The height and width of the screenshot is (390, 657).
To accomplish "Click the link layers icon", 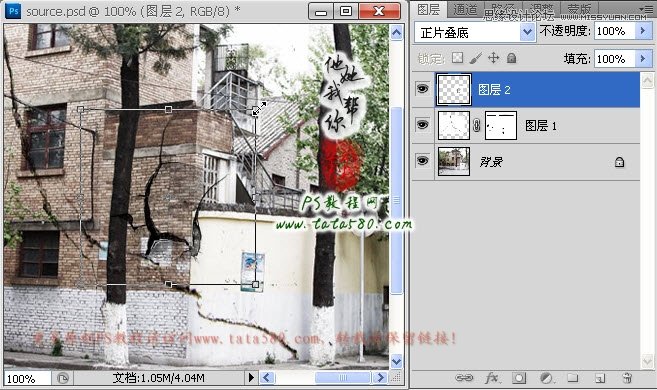I will click(x=464, y=378).
